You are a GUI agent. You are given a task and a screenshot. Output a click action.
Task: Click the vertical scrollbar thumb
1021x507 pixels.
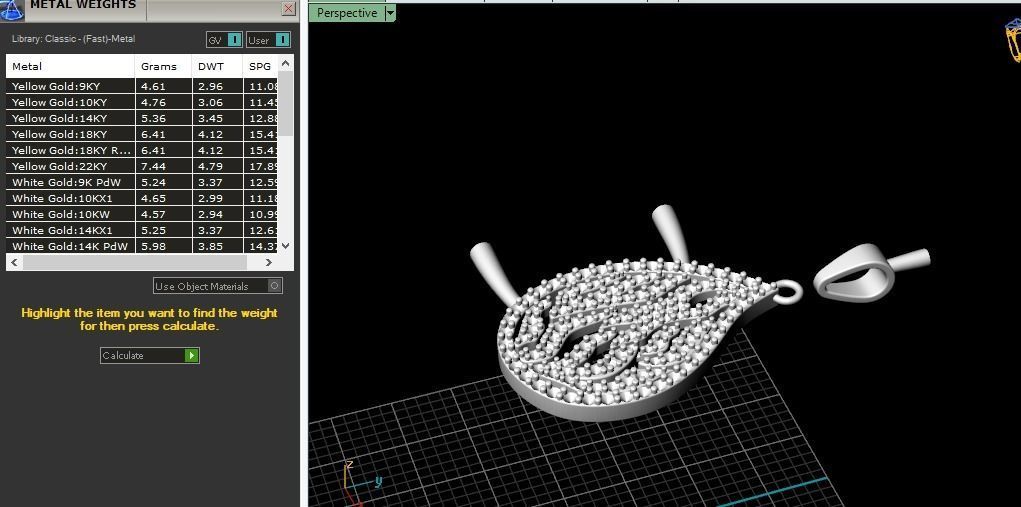point(285,103)
